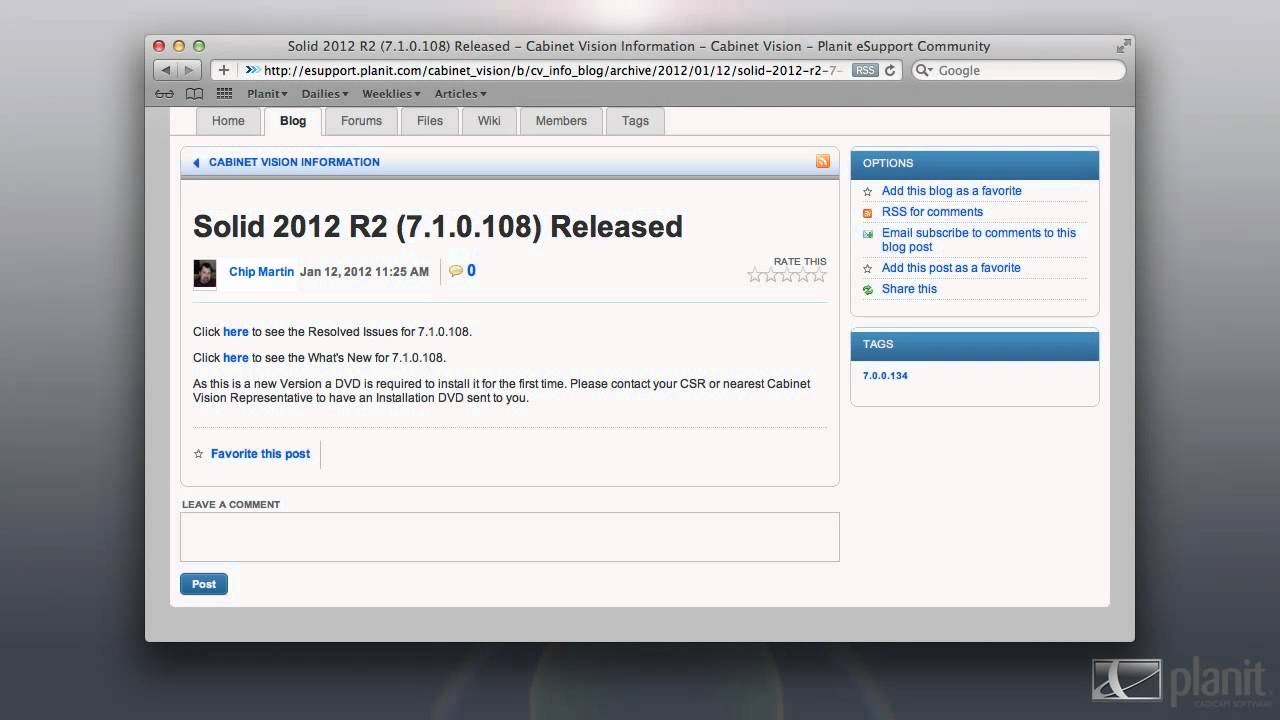Click the OPTIONS panel header
Image resolution: width=1280 pixels, height=720 pixels.
[975, 164]
